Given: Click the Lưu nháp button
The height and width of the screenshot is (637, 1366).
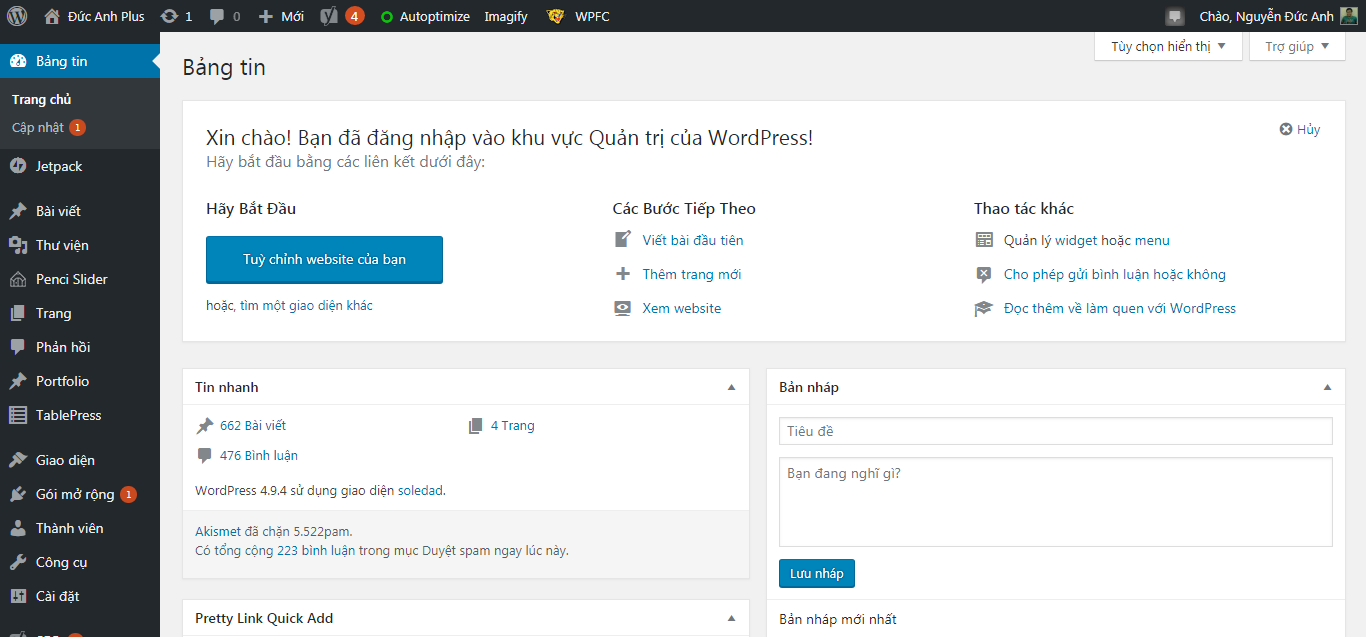Looking at the screenshot, I should click(x=816, y=573).
